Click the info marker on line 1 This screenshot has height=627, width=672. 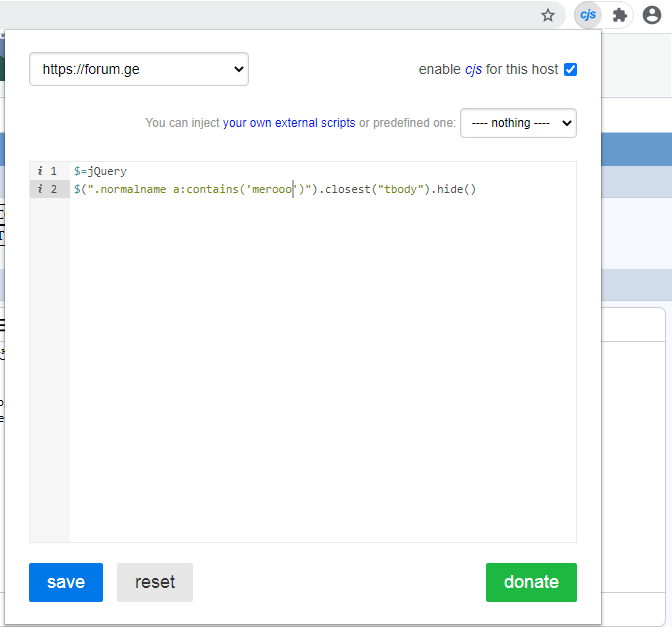(x=40, y=171)
